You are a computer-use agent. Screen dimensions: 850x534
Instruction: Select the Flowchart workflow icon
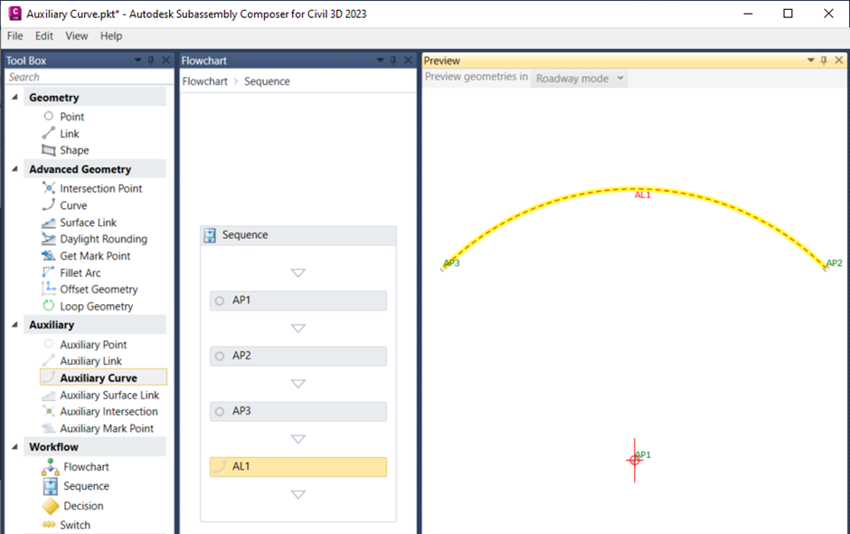tap(50, 467)
